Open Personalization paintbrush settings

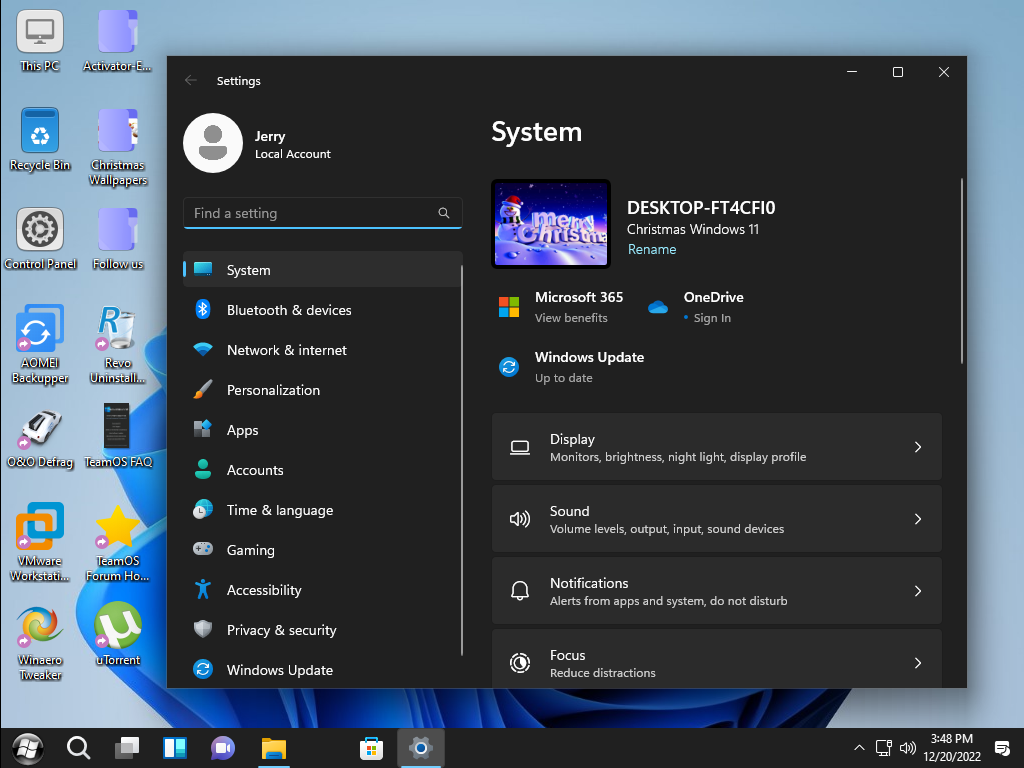click(x=272, y=390)
